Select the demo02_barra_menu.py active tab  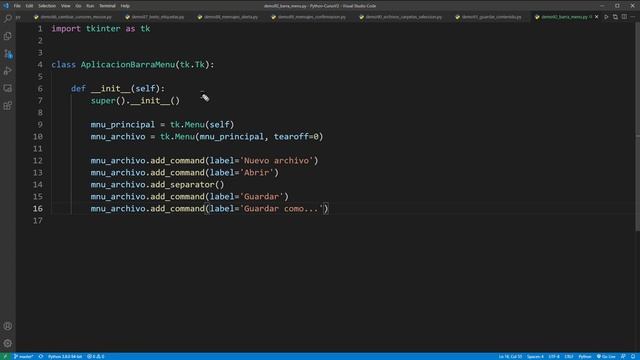[564, 17]
